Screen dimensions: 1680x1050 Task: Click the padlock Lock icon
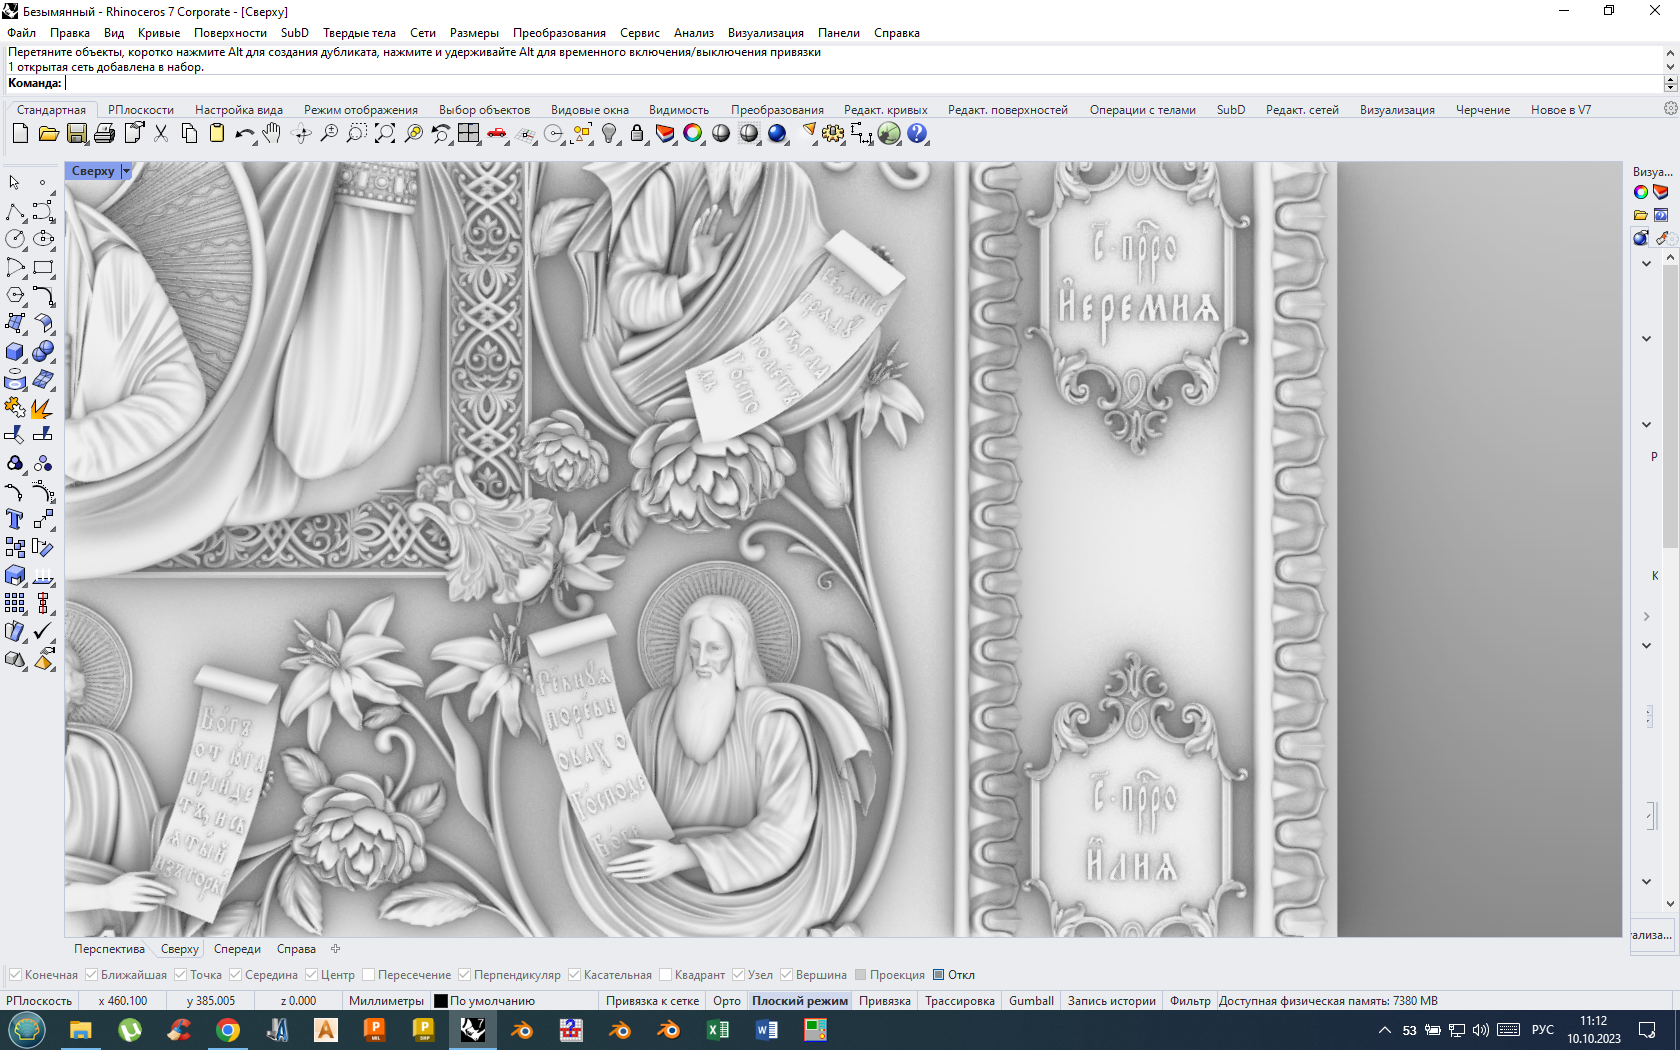[x=637, y=133]
